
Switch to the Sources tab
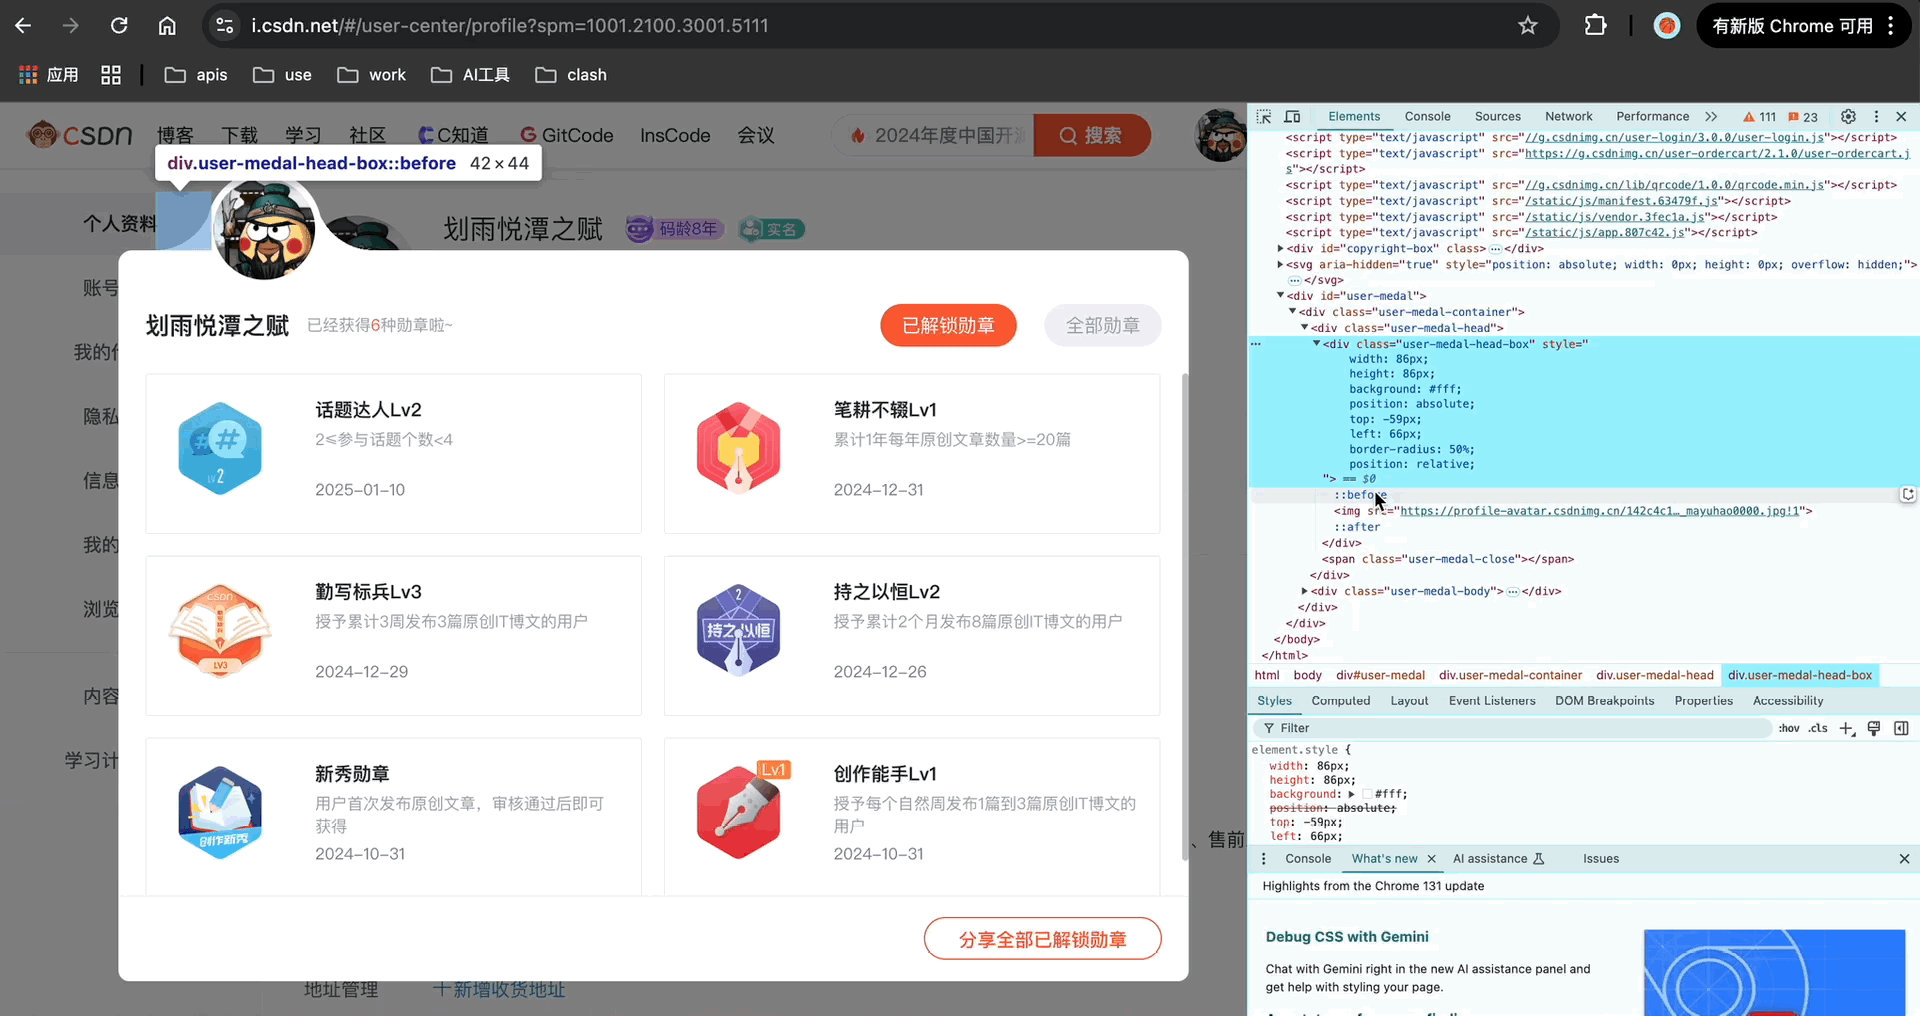[x=1497, y=117]
